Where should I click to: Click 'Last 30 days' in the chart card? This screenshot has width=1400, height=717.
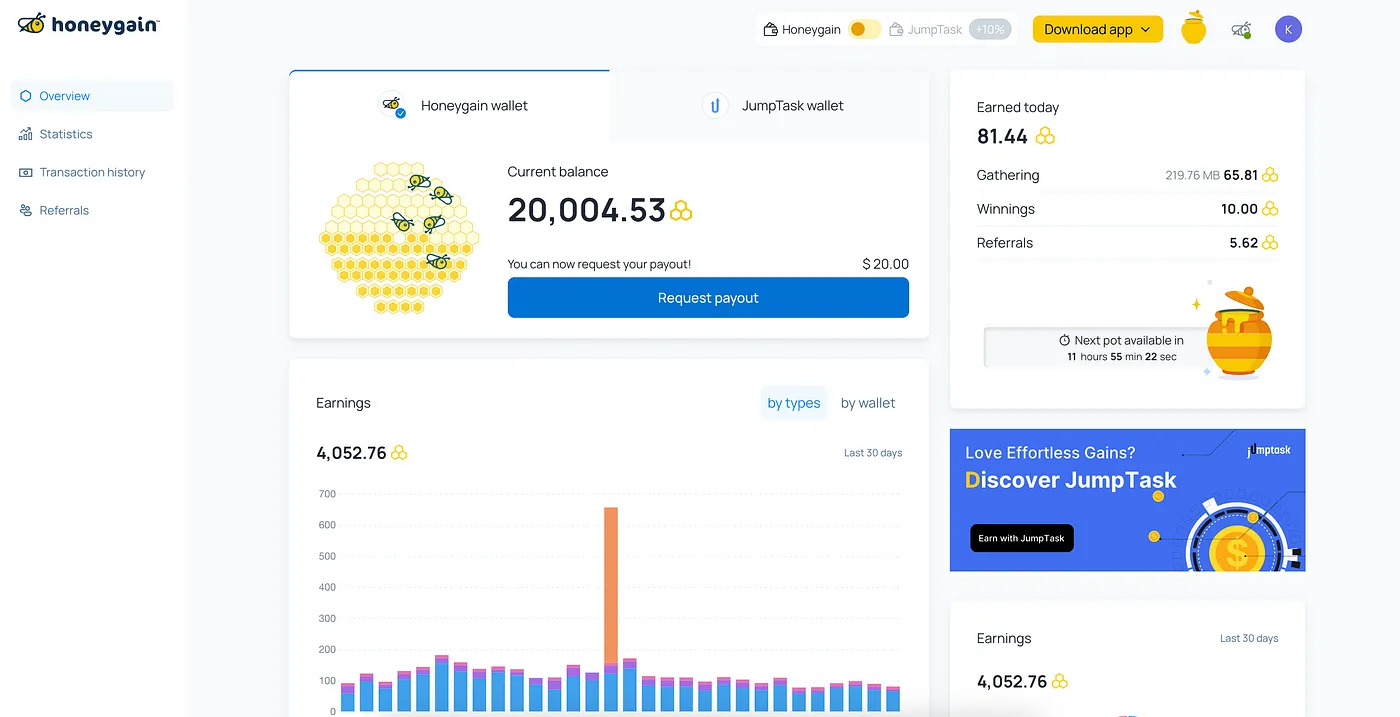coord(873,453)
